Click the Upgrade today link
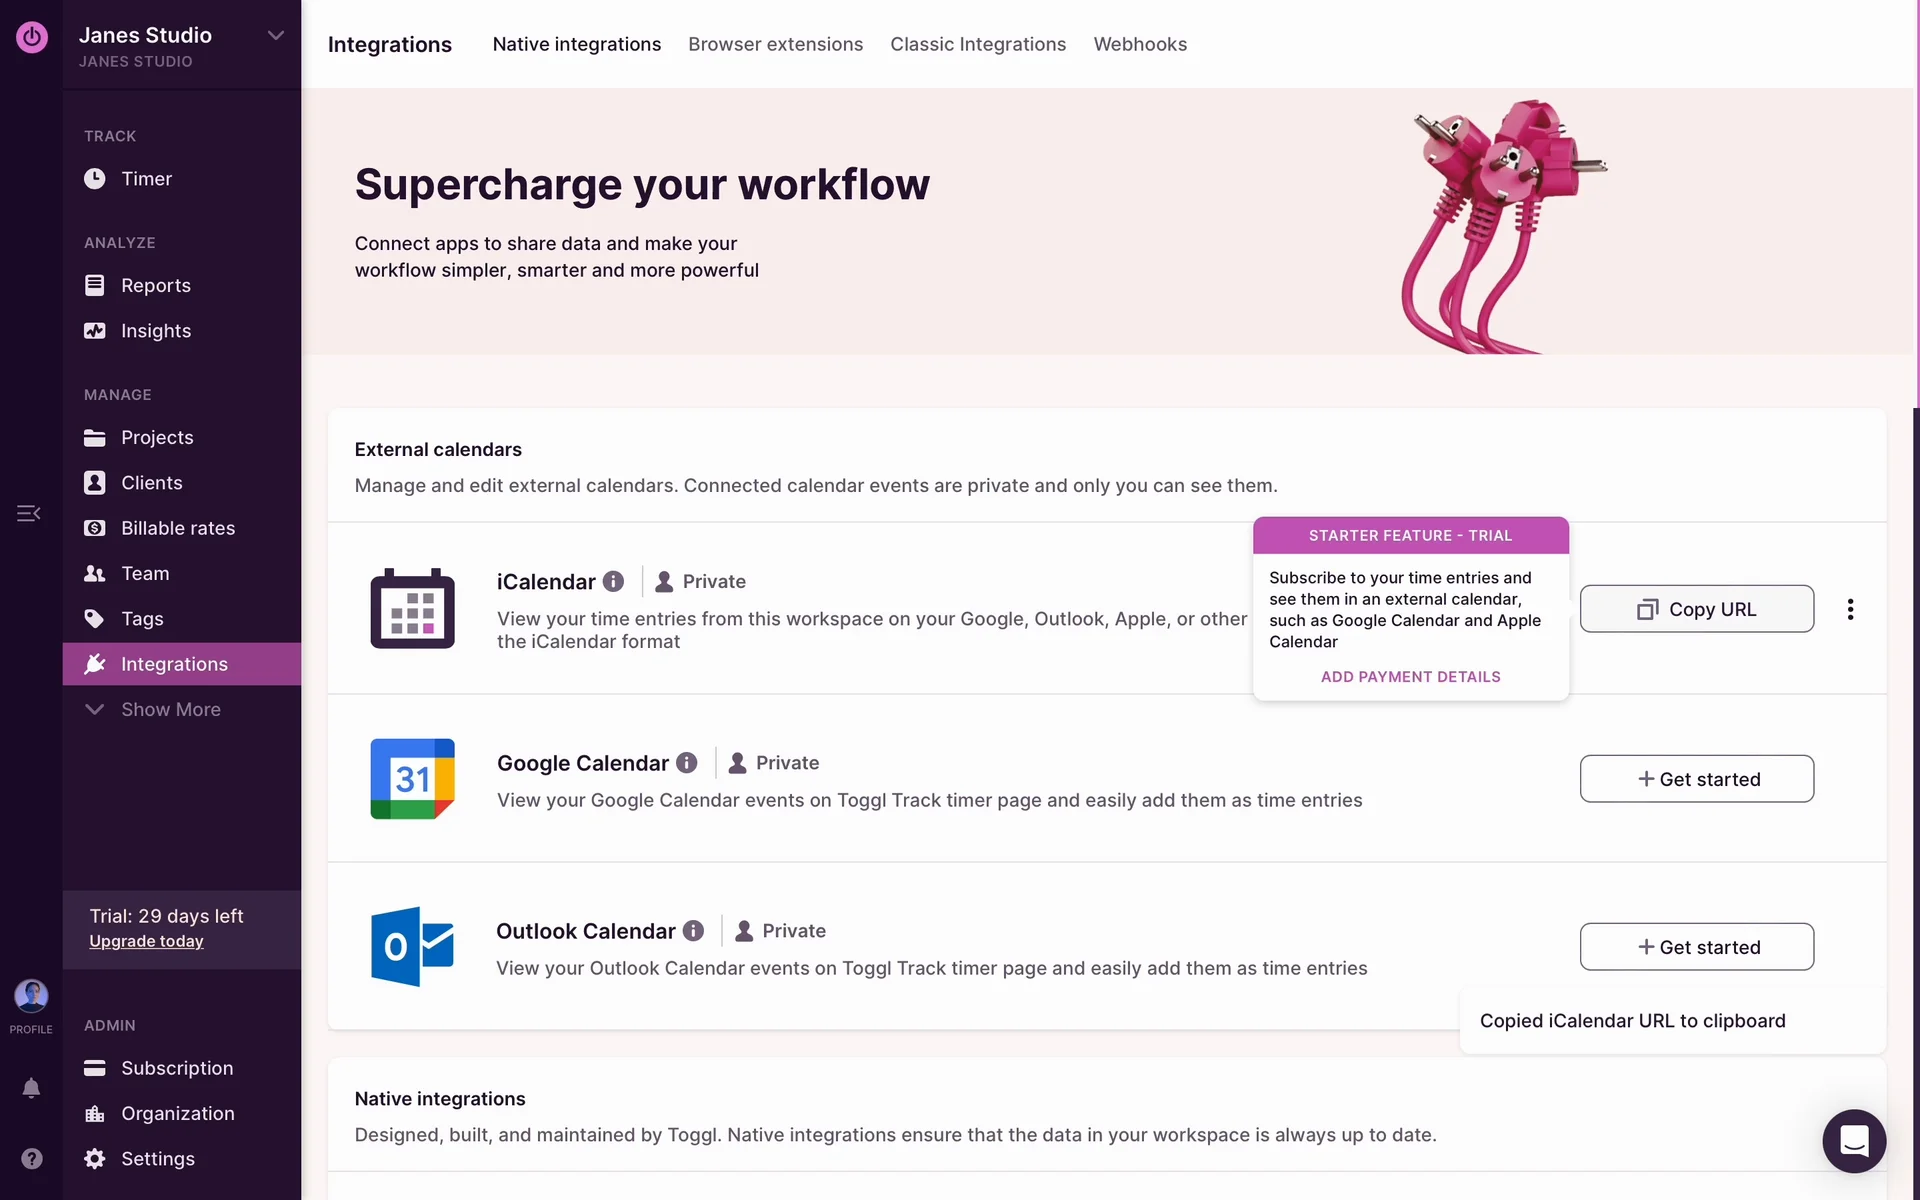The height and width of the screenshot is (1200, 1920). click(146, 941)
